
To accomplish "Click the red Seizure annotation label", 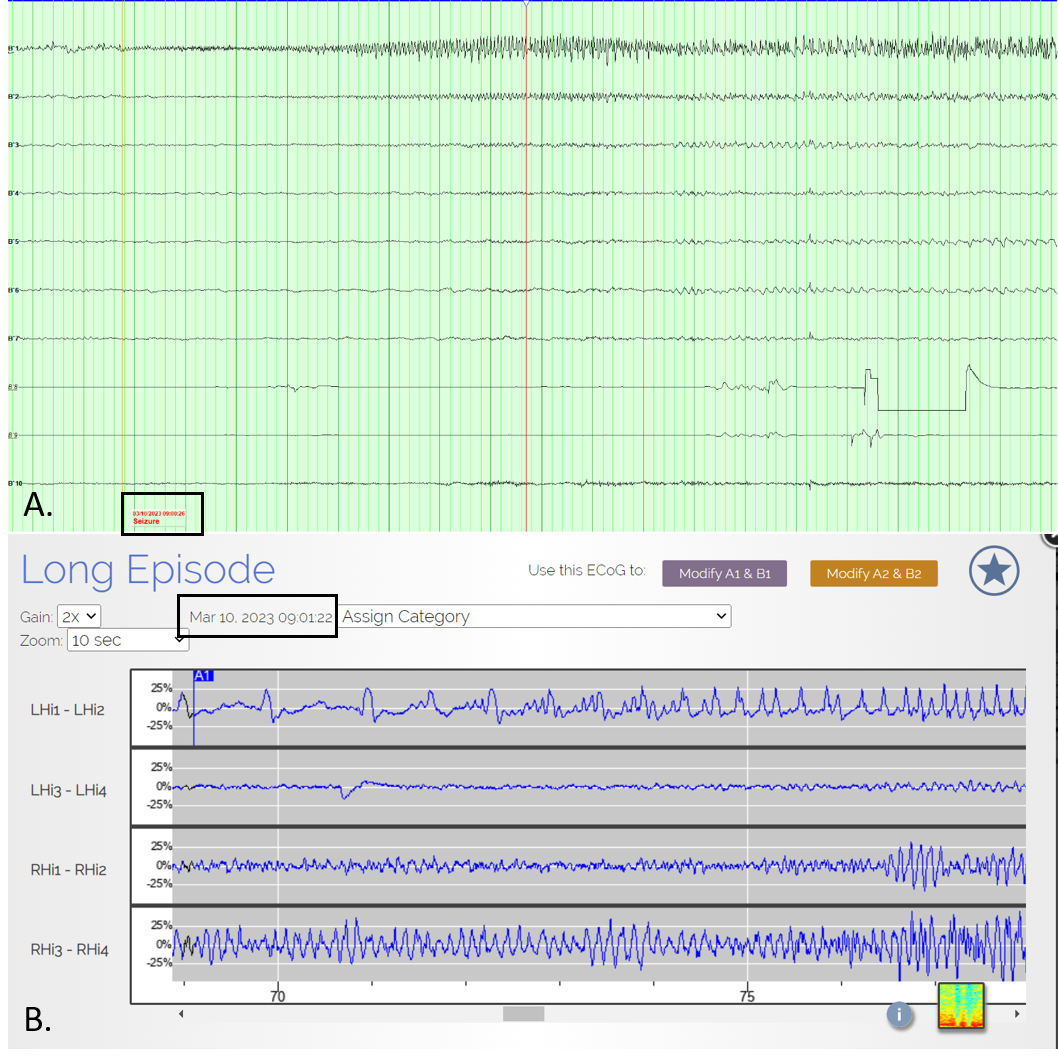I will 147,521.
